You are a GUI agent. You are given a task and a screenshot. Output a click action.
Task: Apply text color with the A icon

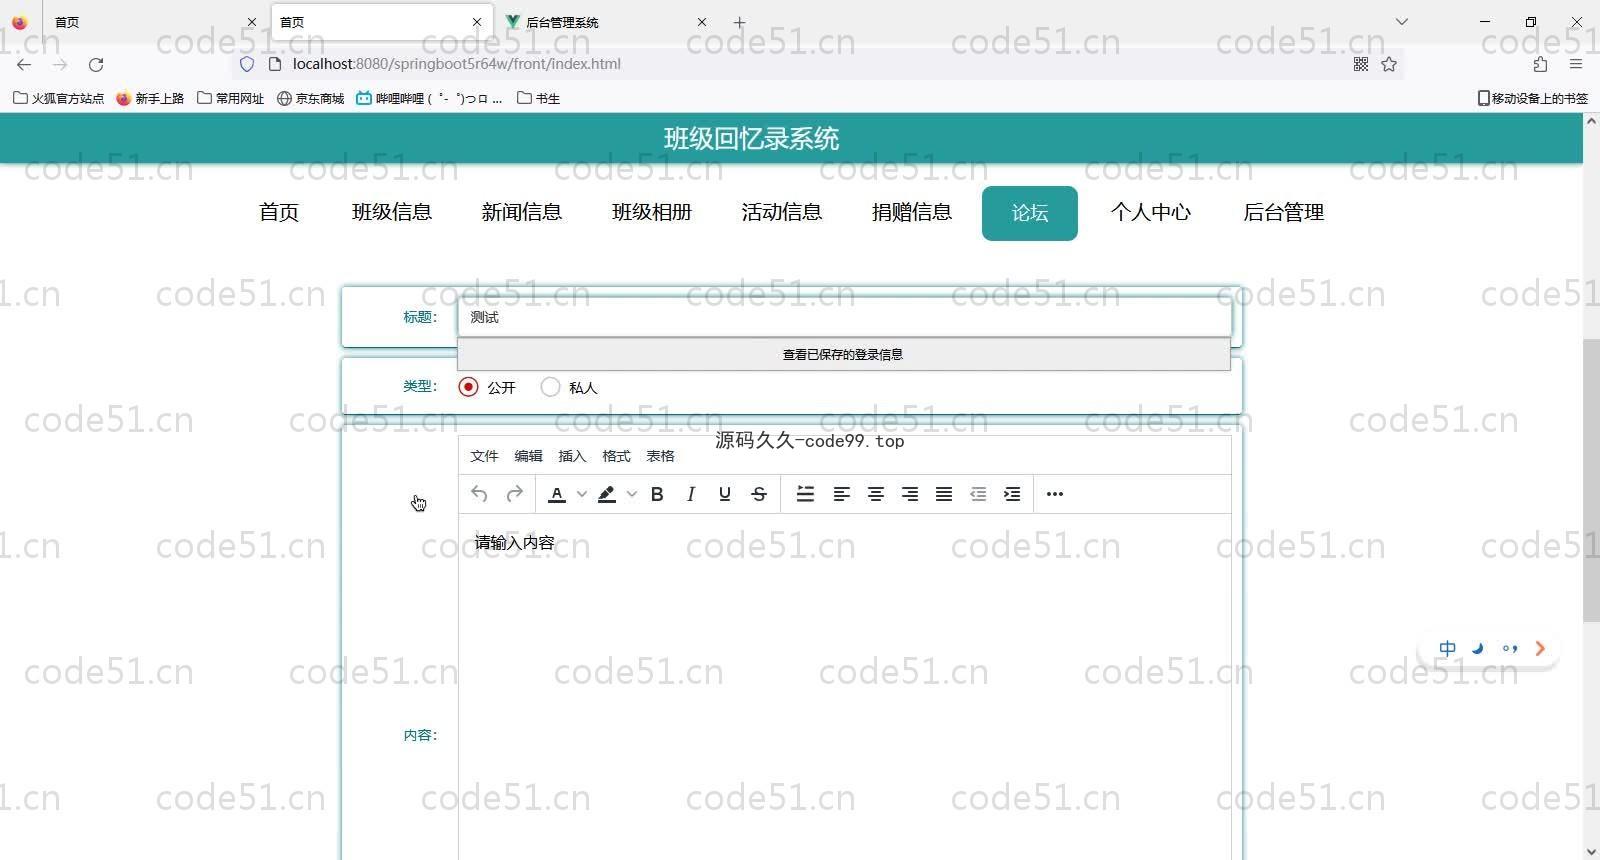[557, 494]
